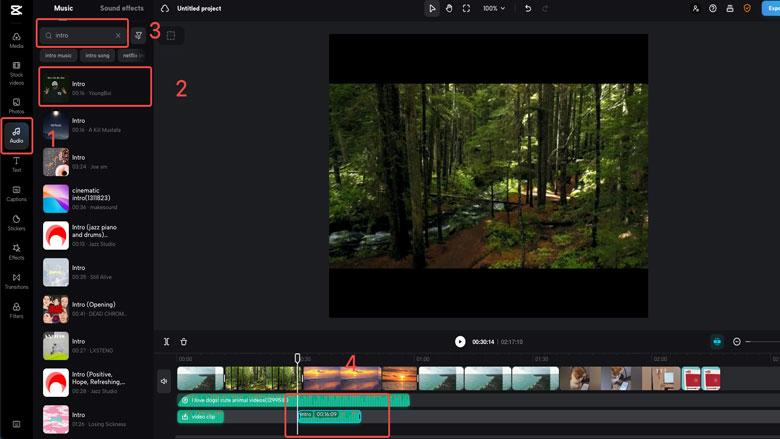Select Intro (Opening) track
This screenshot has width=780, height=439.
(95, 309)
